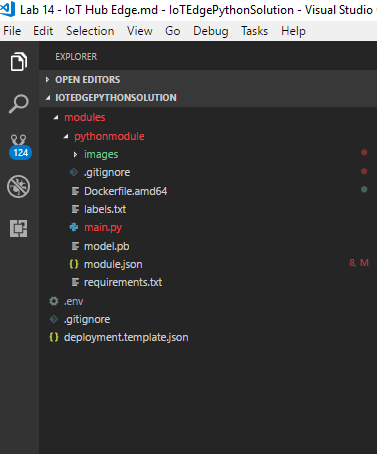
Task: Click the EXPLORER panel title
Action: 76,57
